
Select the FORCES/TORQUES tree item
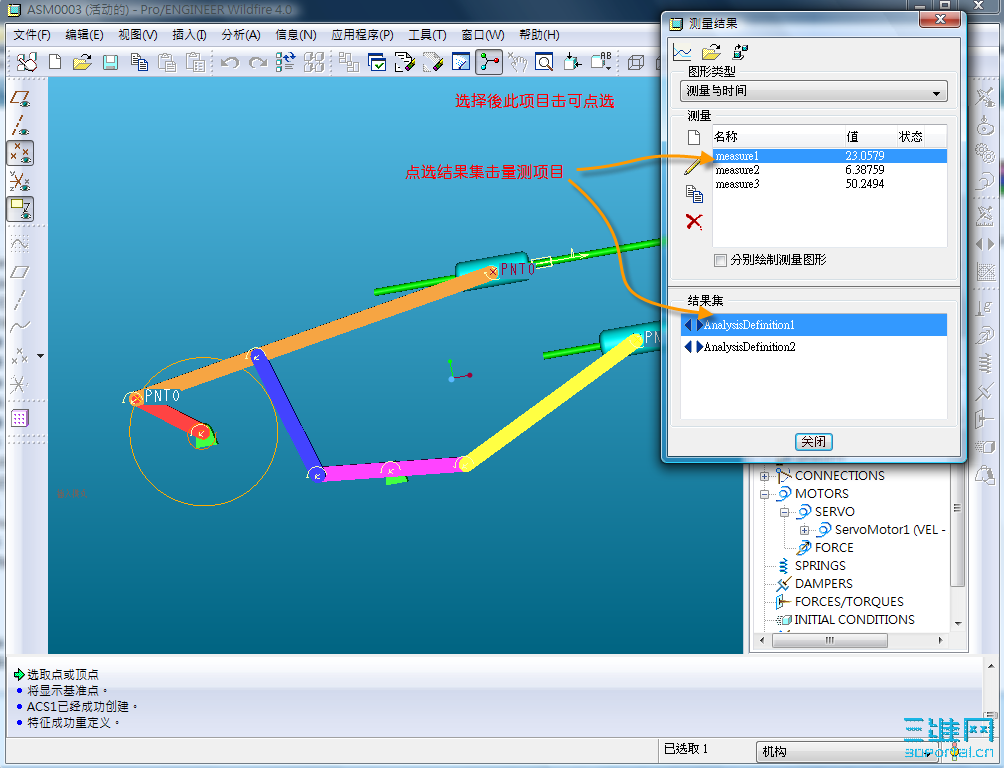(x=849, y=601)
